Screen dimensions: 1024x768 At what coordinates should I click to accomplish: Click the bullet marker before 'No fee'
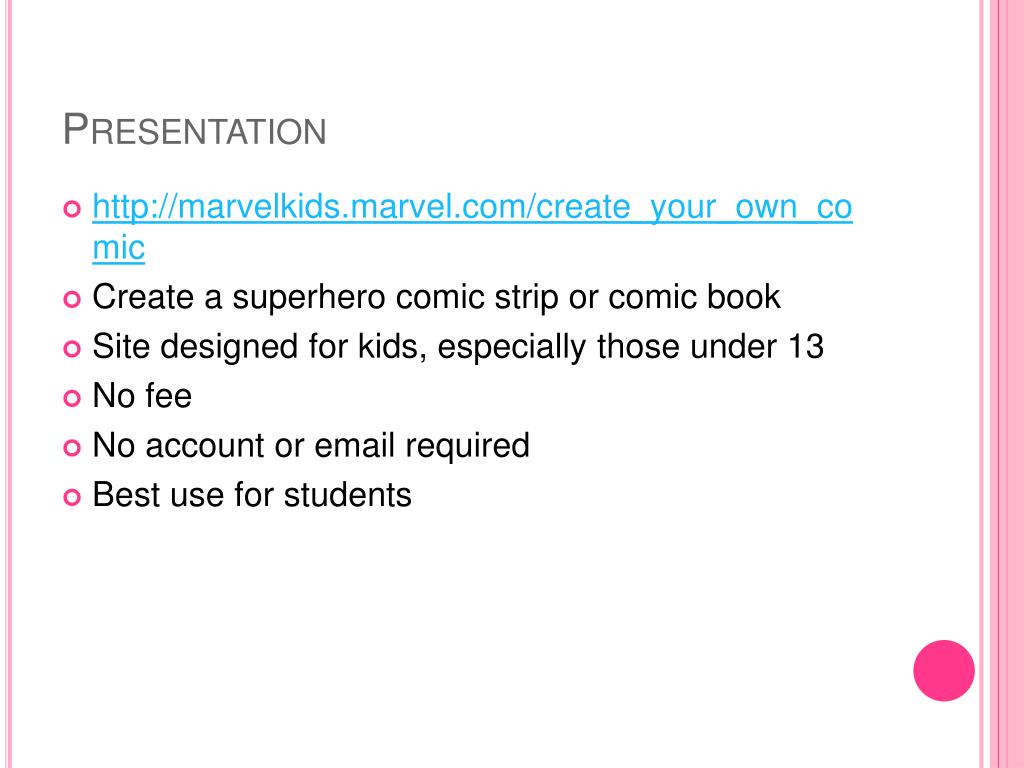72,398
